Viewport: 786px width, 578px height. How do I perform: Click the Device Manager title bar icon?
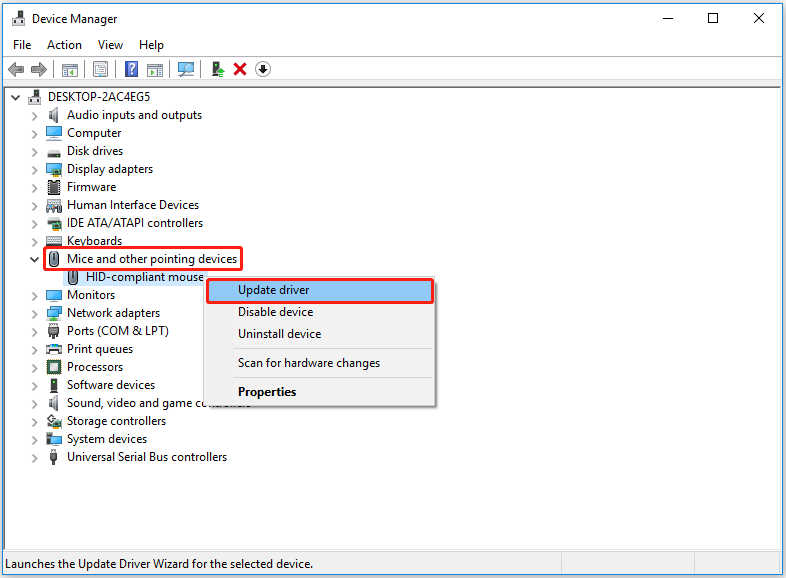click(19, 19)
